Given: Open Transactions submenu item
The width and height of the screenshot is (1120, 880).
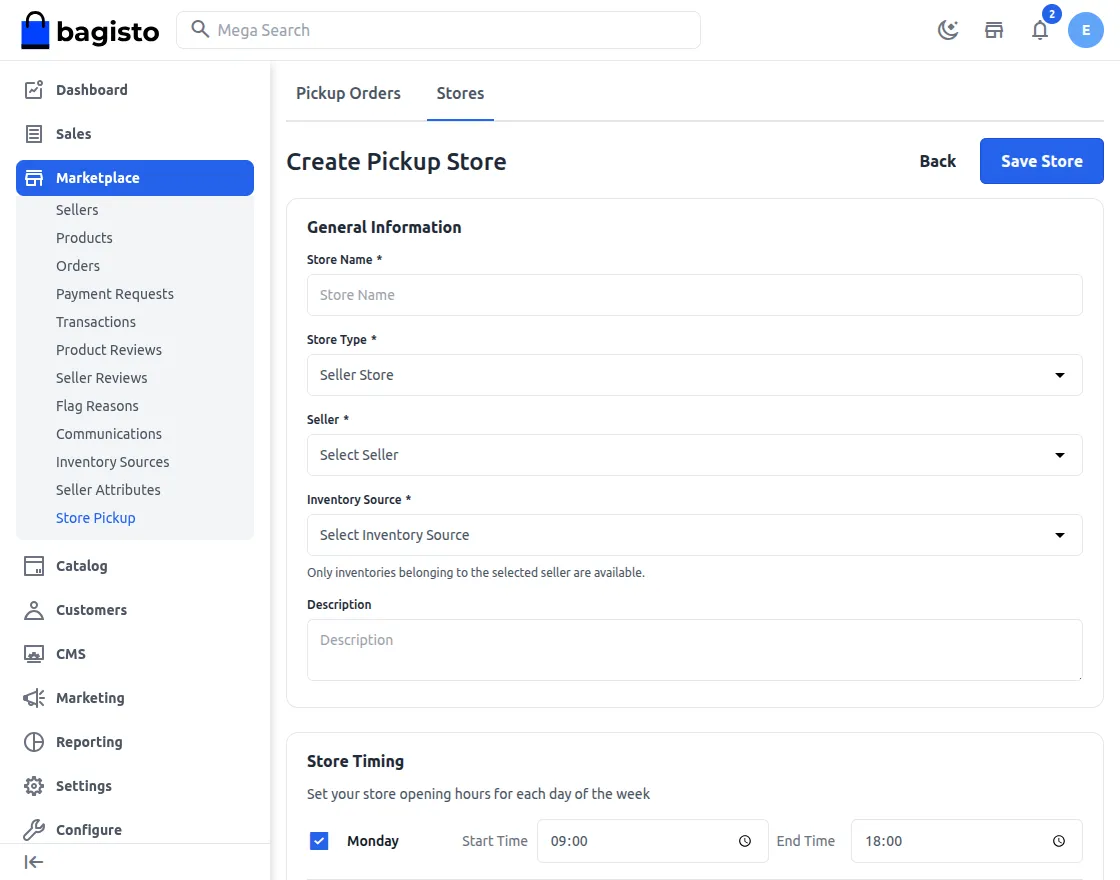Looking at the screenshot, I should [96, 322].
